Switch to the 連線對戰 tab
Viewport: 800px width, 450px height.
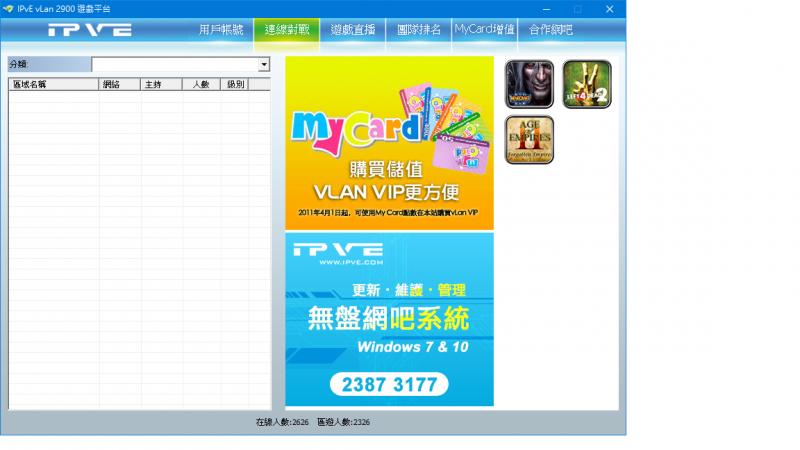[287, 30]
